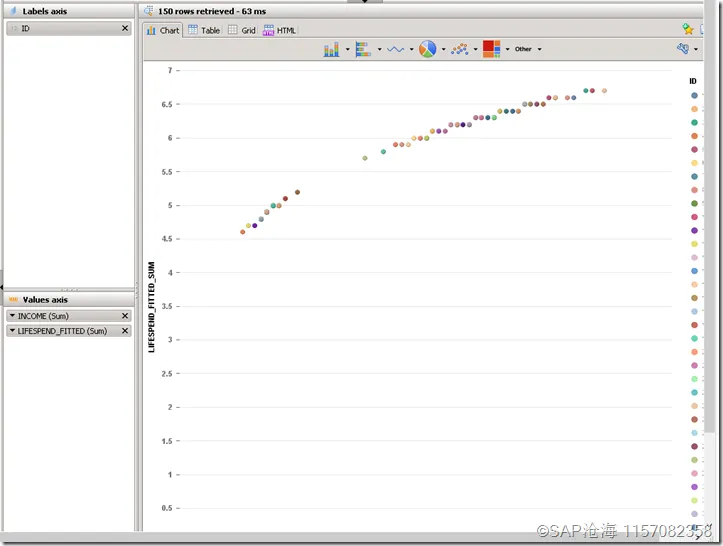Click the highest data point near 6.7
This screenshot has width=723, height=546.
point(604,91)
